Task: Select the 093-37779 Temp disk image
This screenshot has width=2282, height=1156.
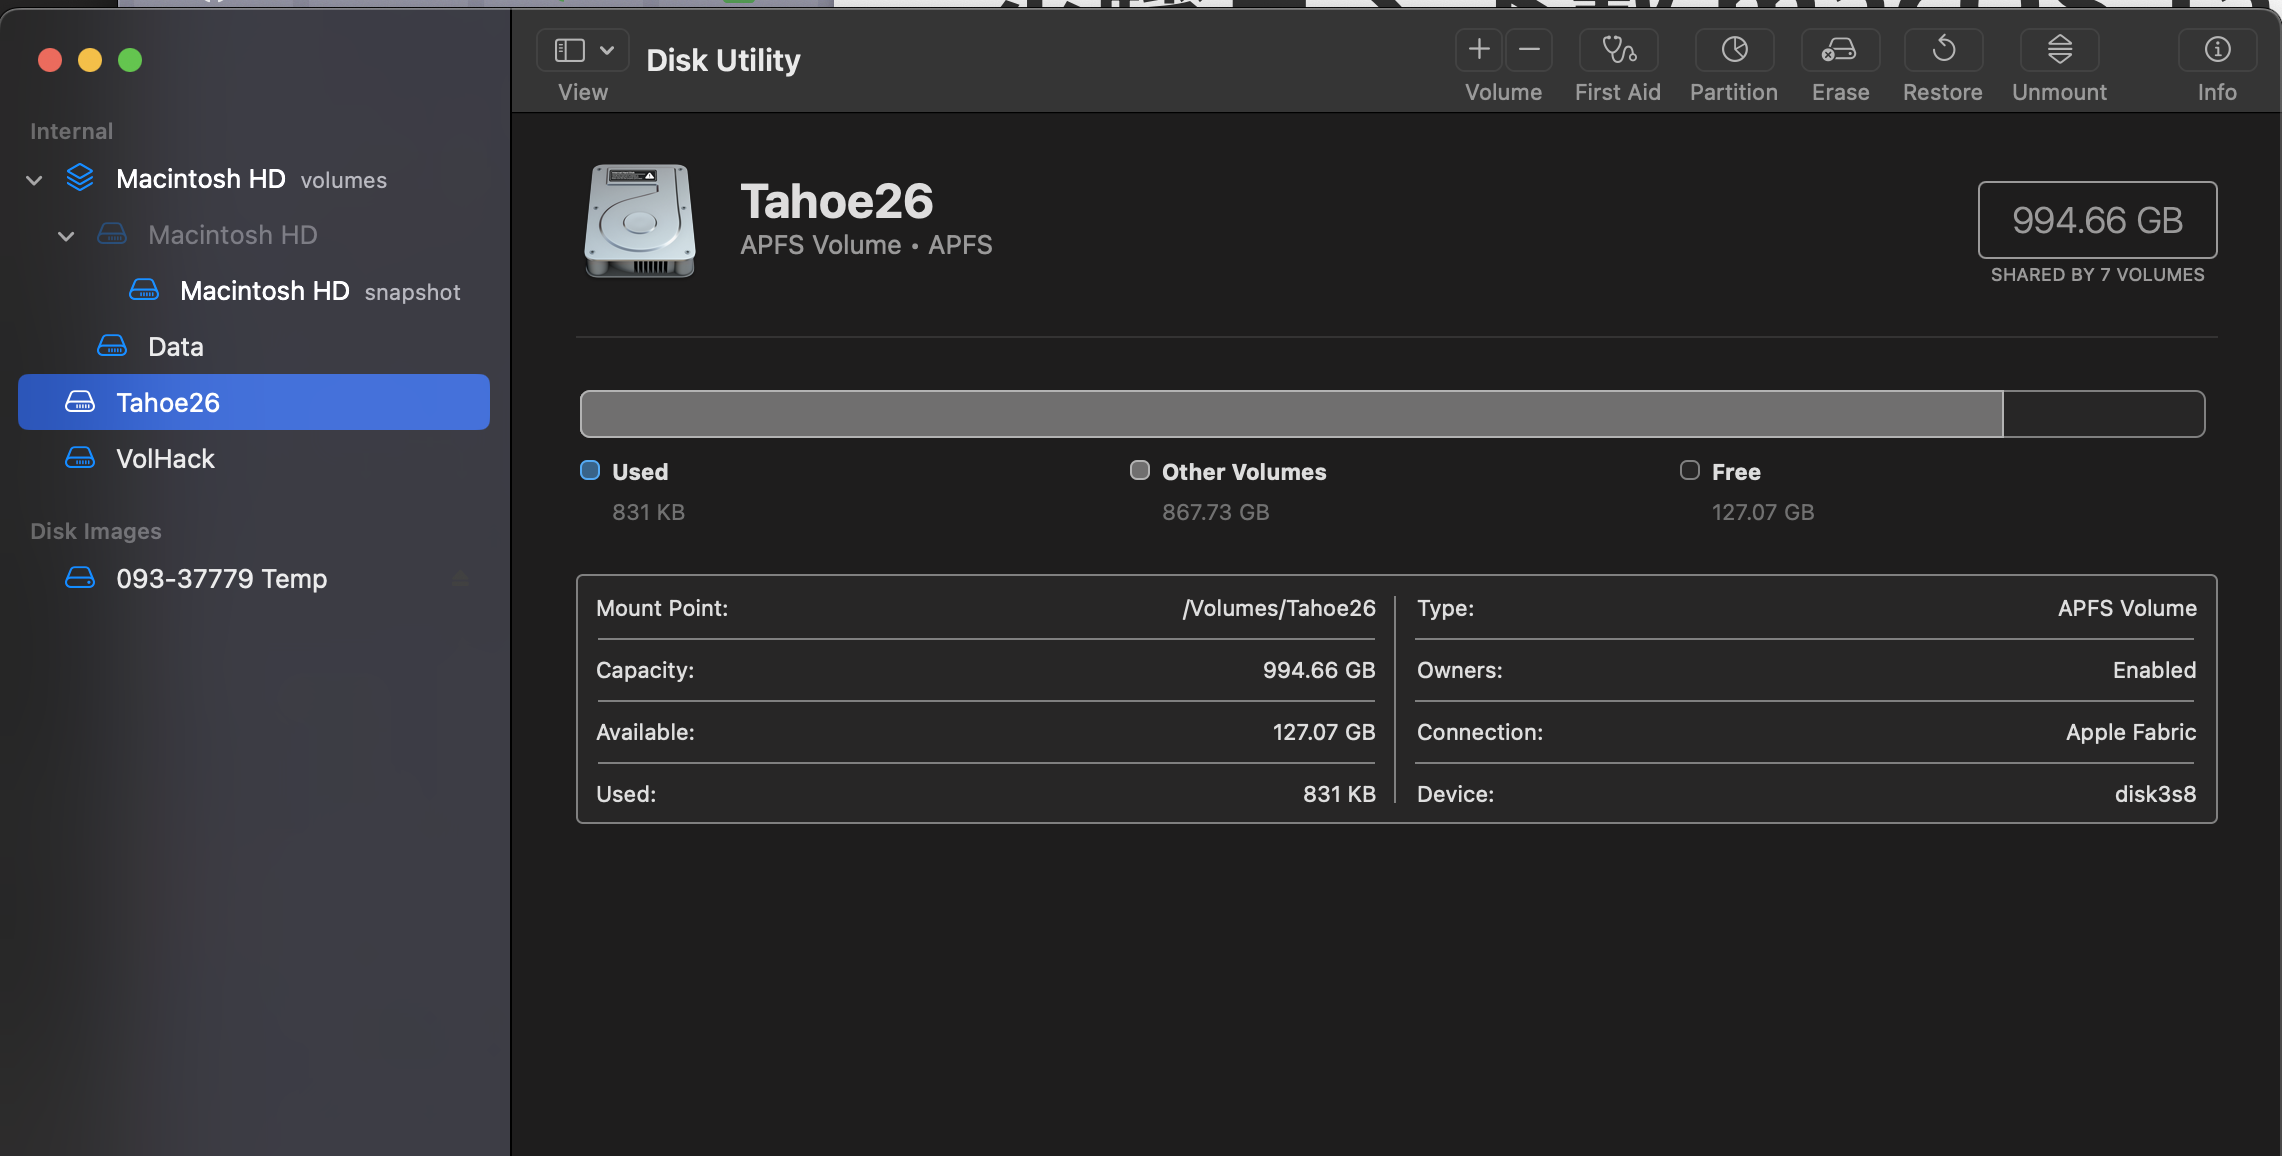Action: pyautogui.click(x=222, y=579)
